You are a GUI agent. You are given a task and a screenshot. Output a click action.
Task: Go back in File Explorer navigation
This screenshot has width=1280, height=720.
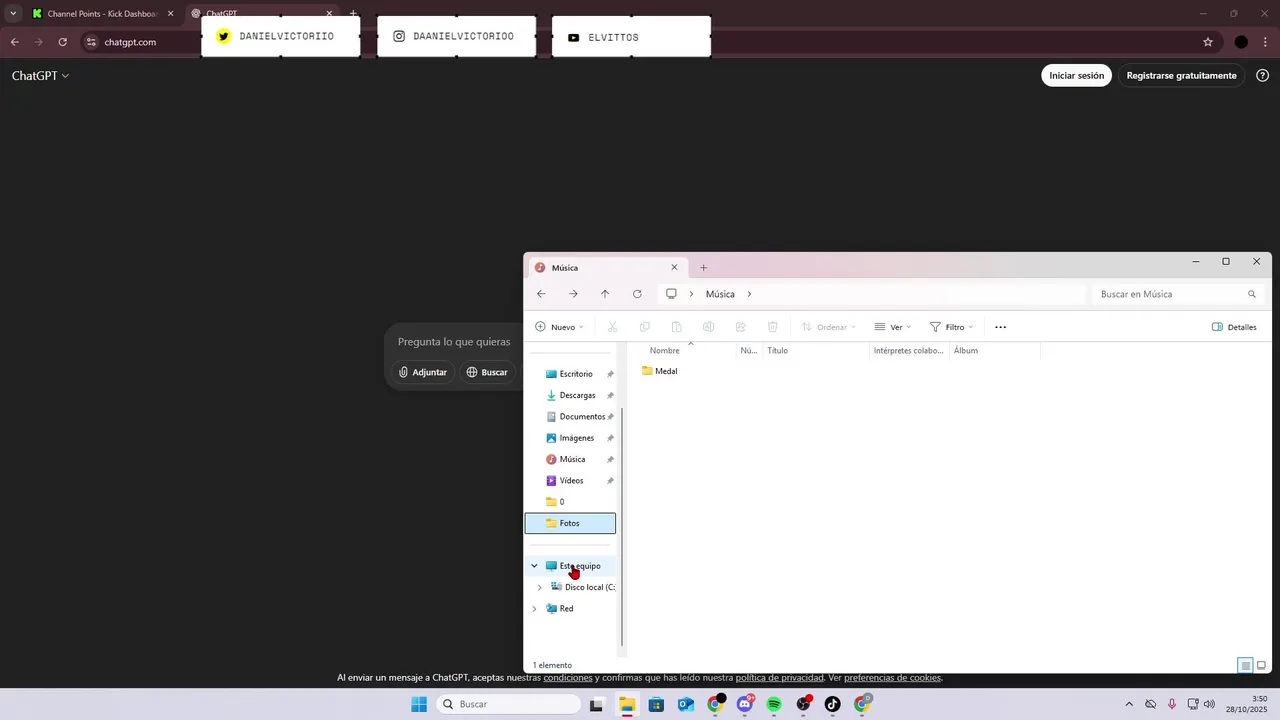(x=541, y=294)
